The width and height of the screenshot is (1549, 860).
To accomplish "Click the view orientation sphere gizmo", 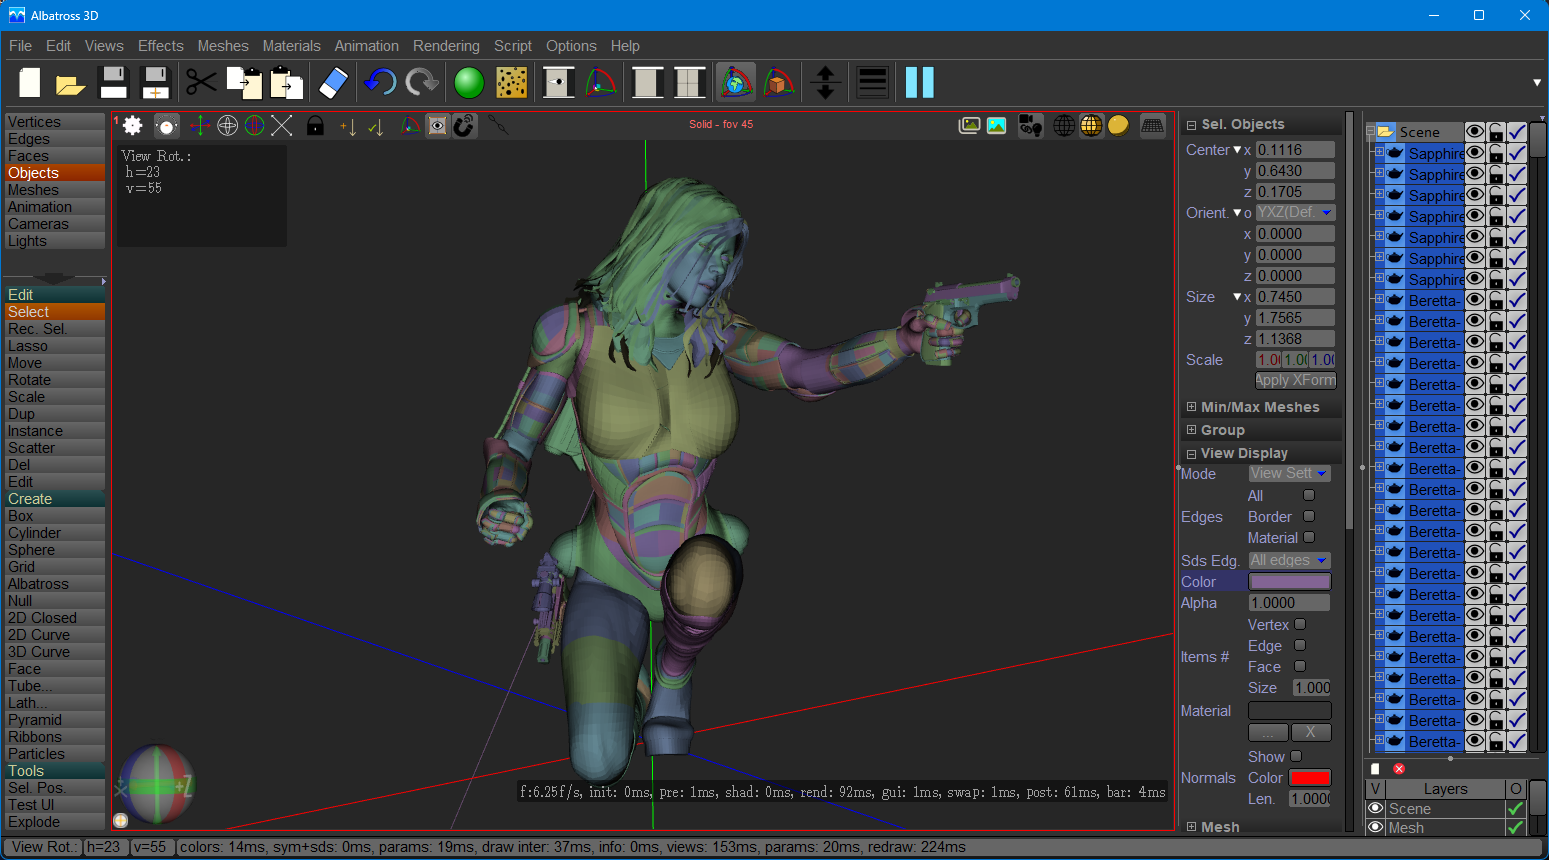I will click(157, 785).
